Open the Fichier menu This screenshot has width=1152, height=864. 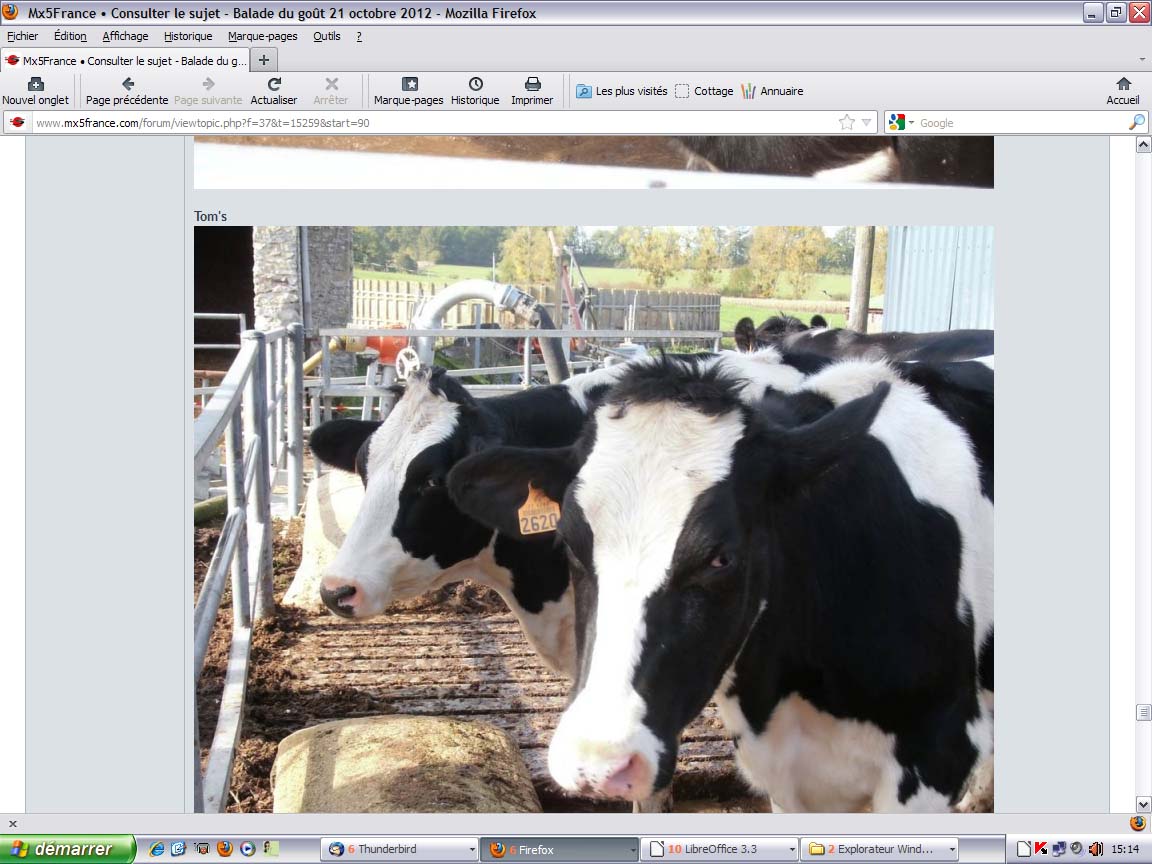click(23, 36)
